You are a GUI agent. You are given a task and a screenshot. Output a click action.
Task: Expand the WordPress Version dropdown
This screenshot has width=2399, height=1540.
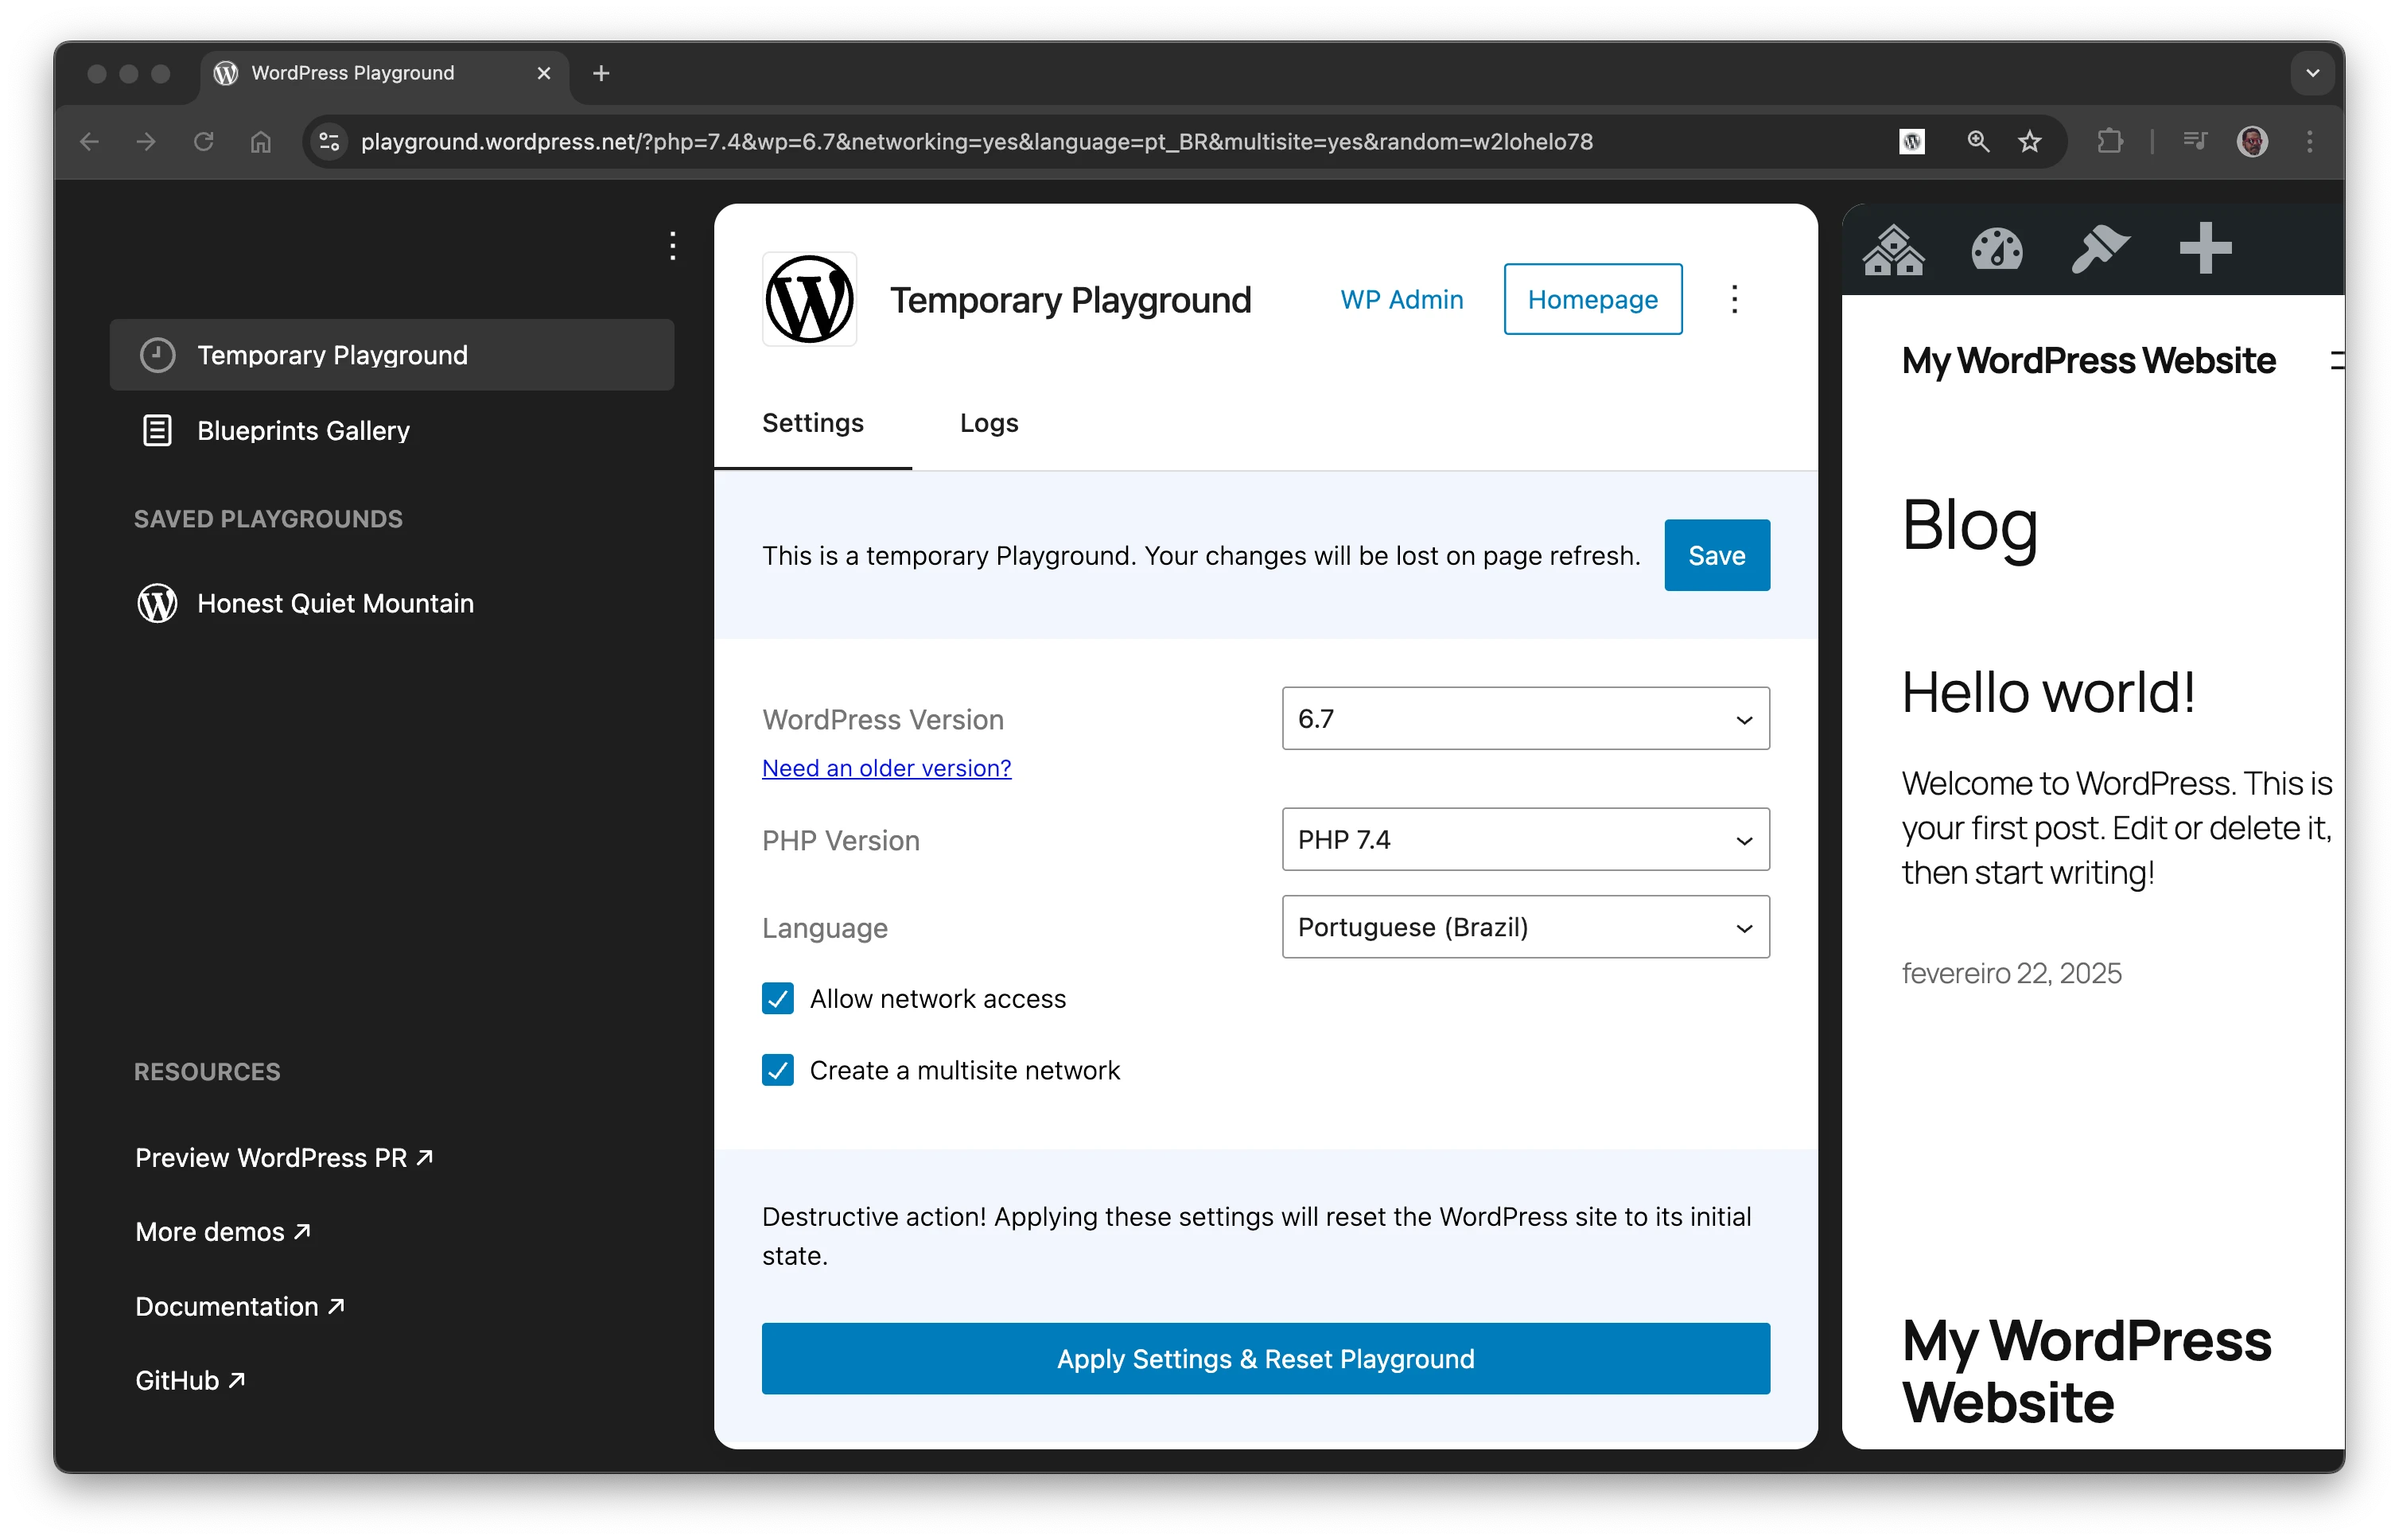click(x=1525, y=718)
